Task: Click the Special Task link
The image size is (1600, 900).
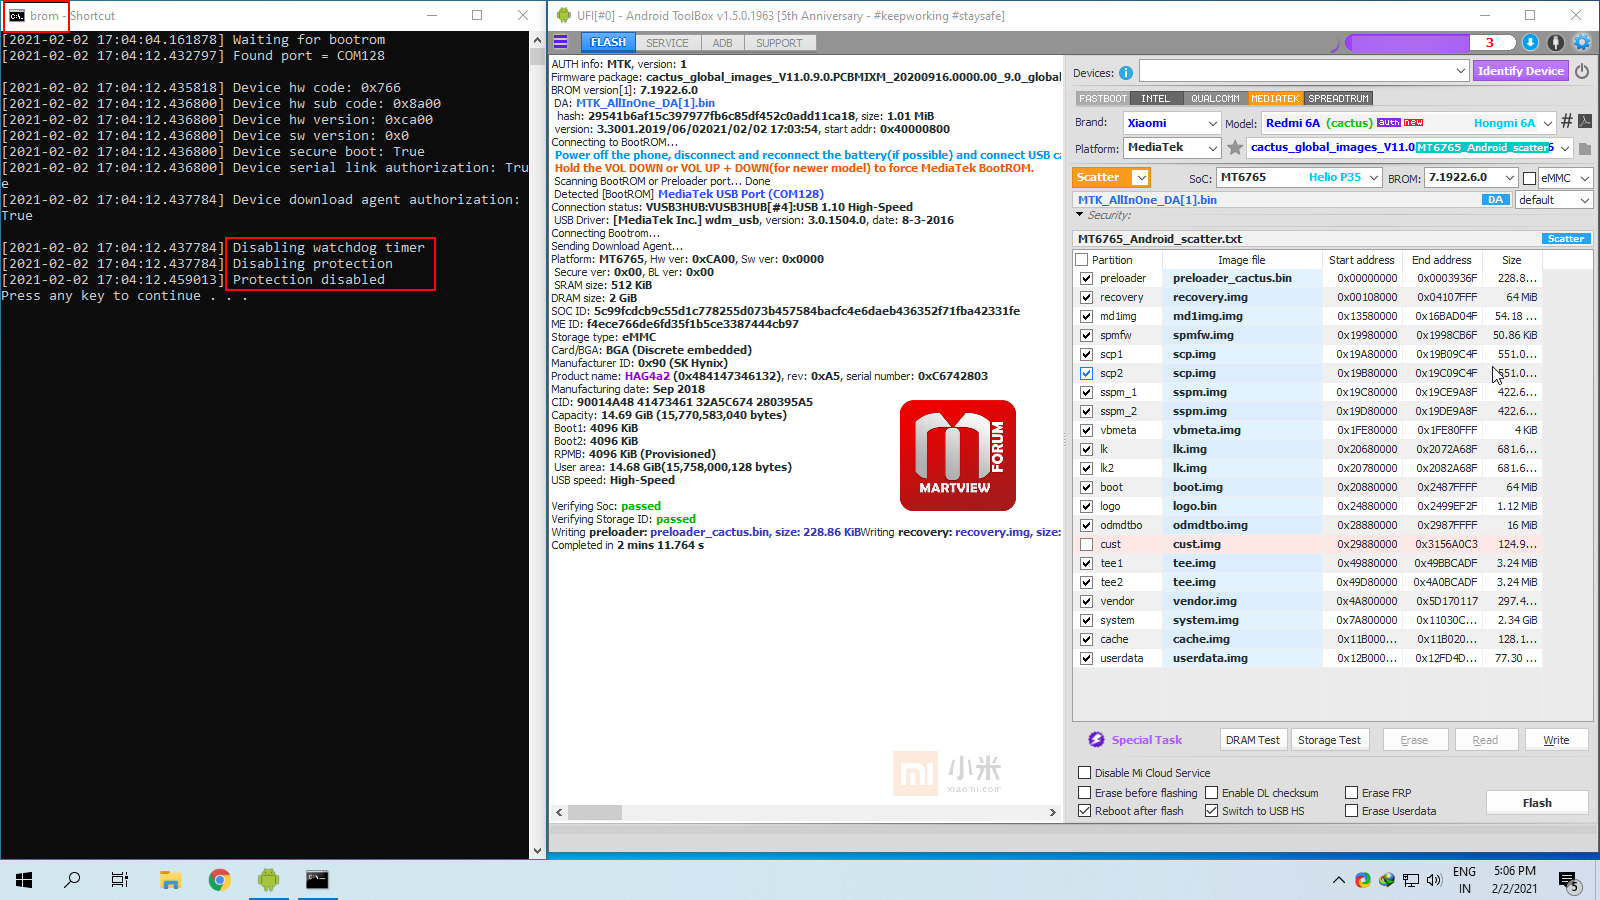Action: pyautogui.click(x=1147, y=740)
